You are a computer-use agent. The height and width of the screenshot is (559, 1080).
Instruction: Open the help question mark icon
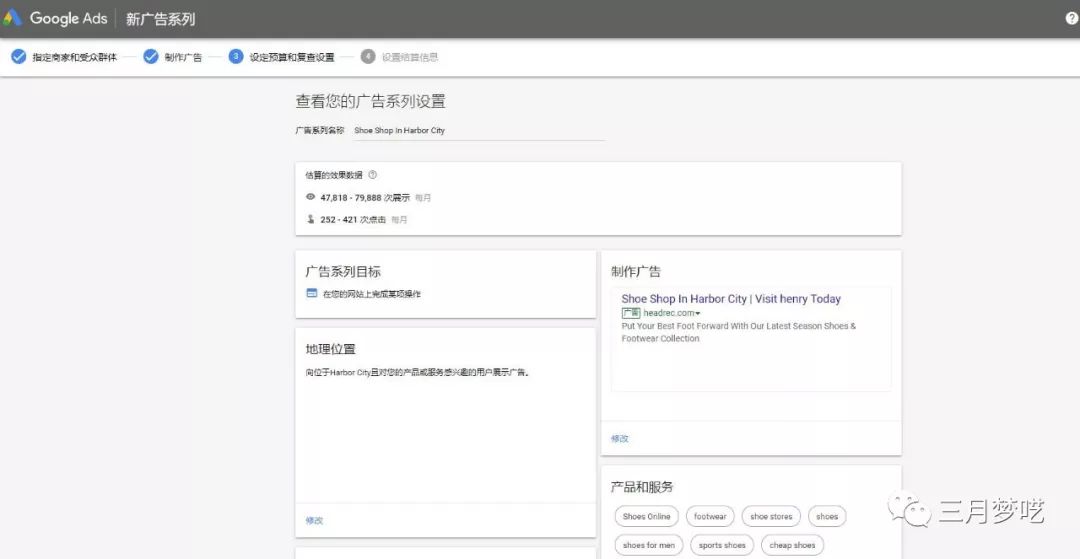(x=1072, y=19)
